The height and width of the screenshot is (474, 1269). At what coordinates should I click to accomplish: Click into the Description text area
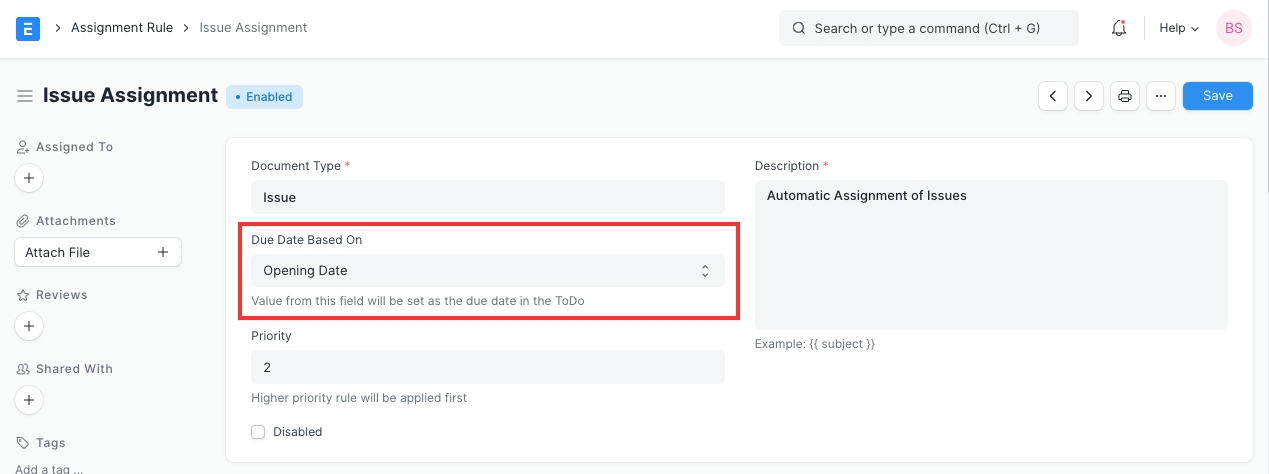(990, 255)
